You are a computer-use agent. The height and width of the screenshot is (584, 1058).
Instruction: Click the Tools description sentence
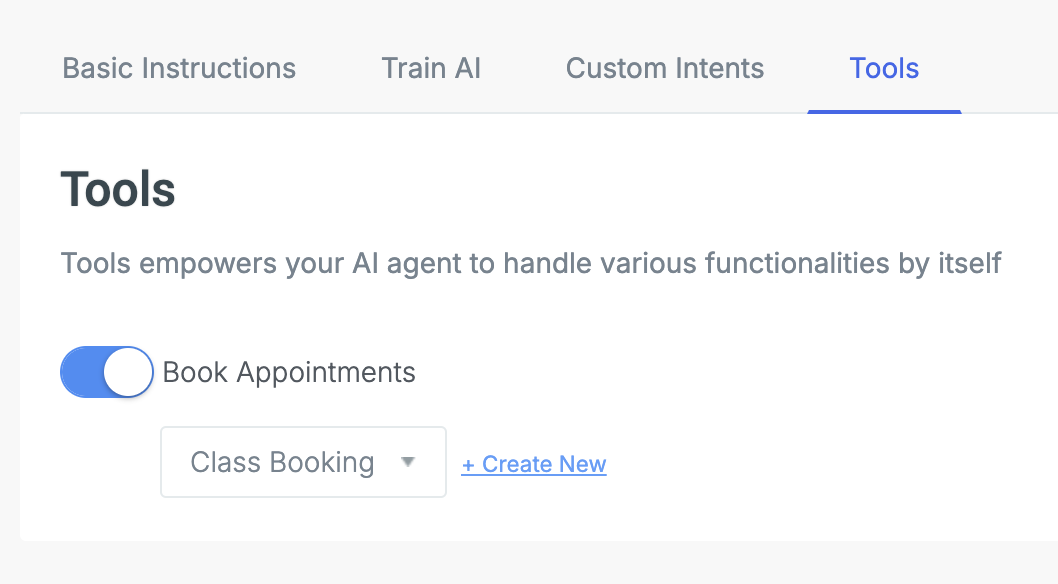(531, 265)
